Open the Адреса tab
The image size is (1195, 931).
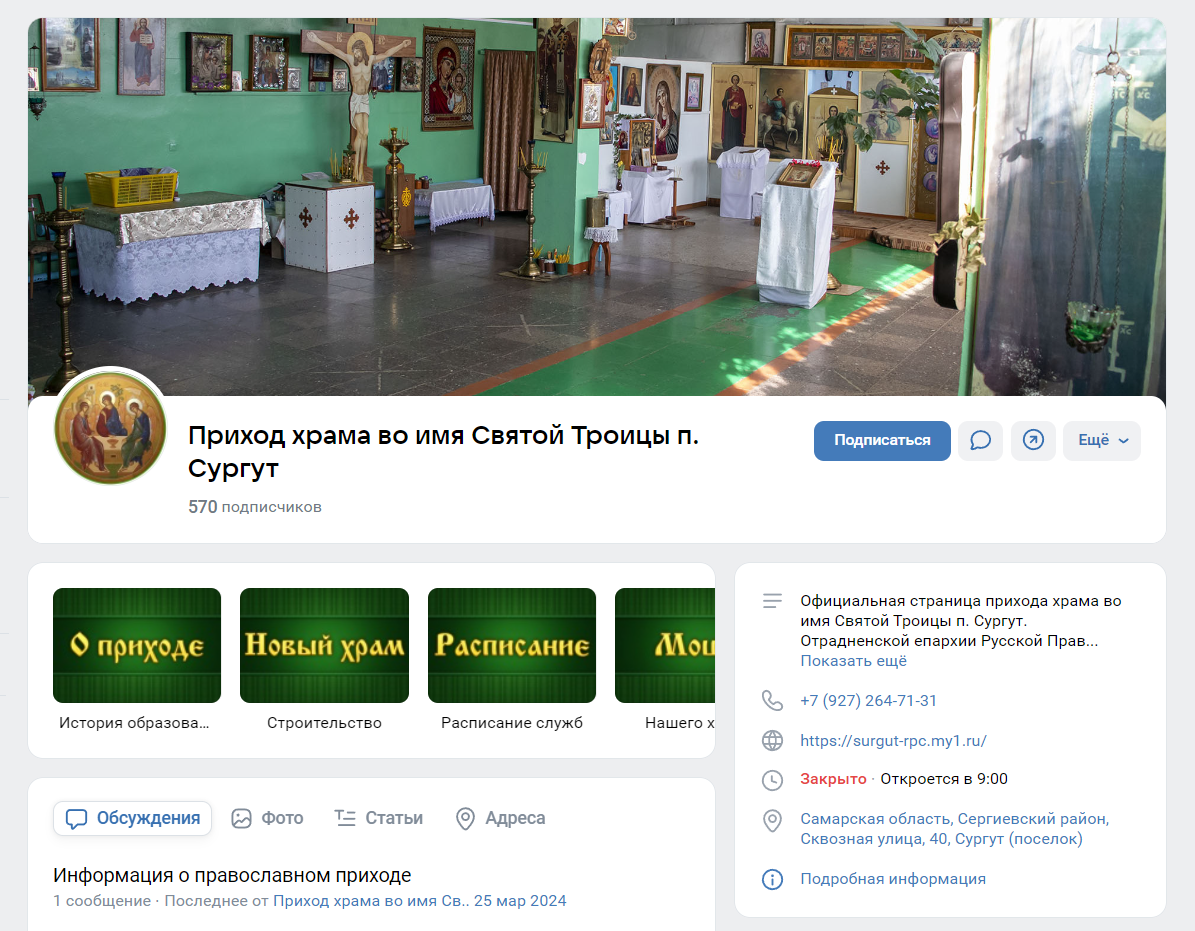(x=500, y=818)
